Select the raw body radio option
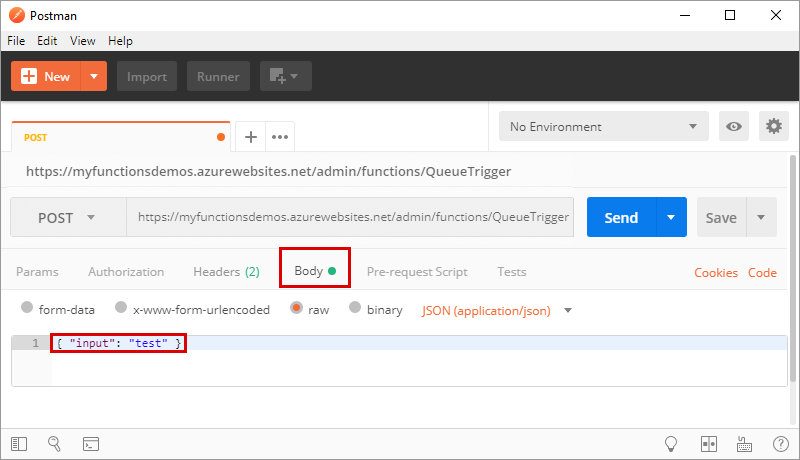Image resolution: width=800 pixels, height=460 pixels. point(296,308)
